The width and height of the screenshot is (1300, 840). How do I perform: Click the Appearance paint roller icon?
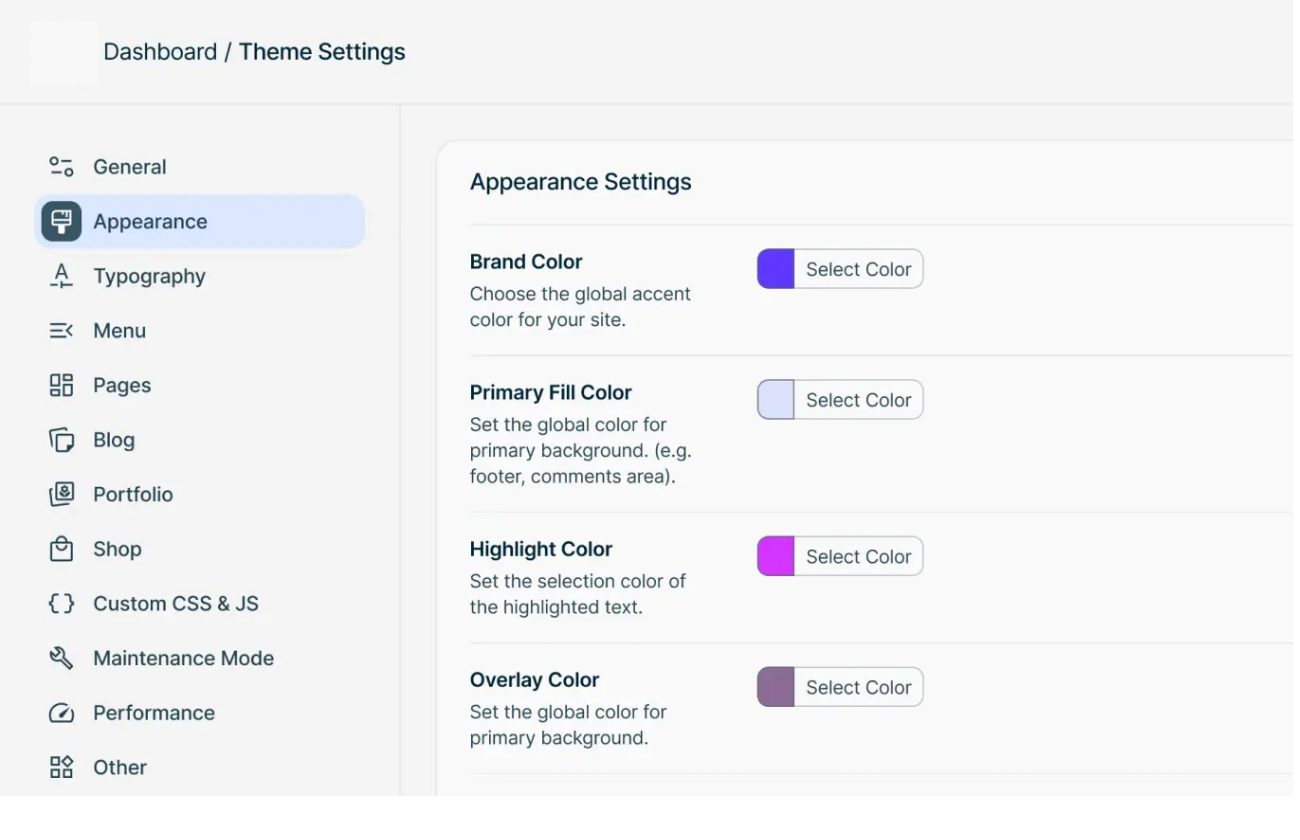pos(61,221)
